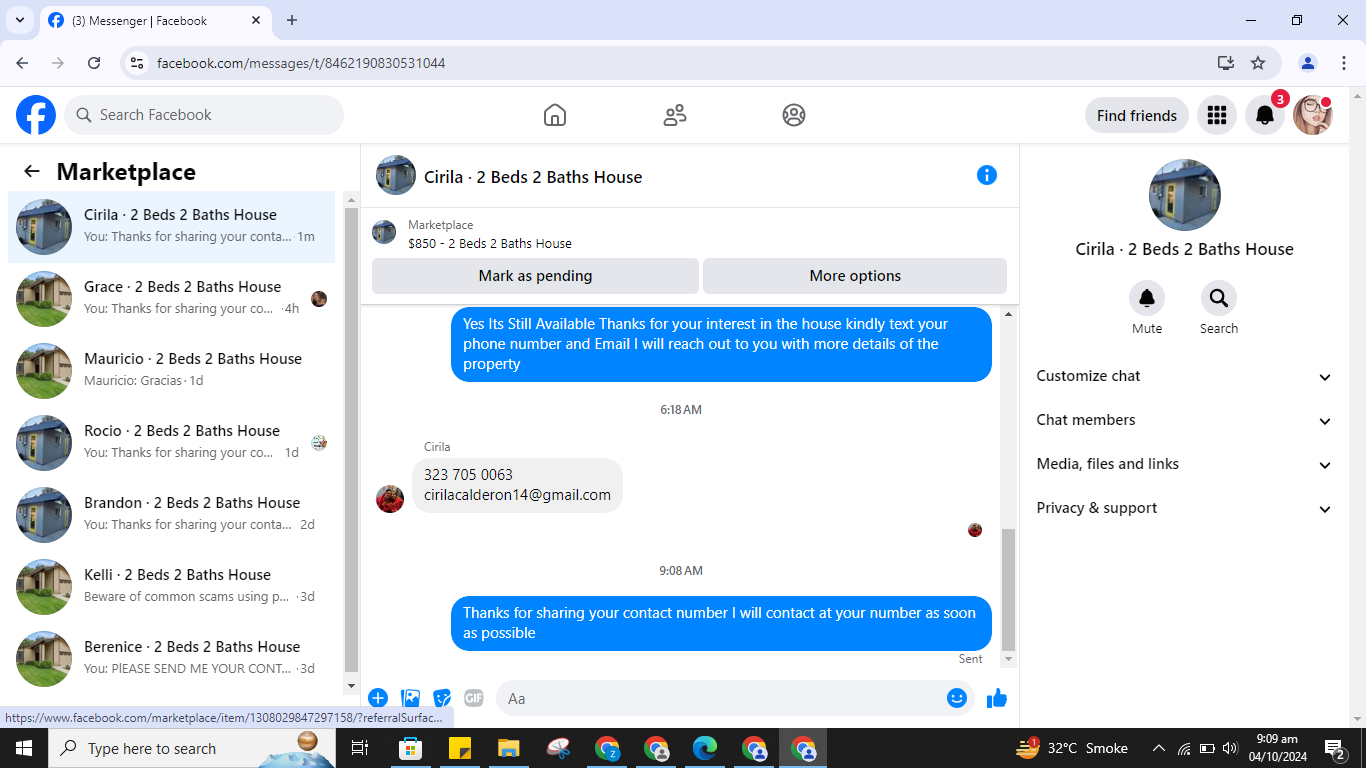Open the nine-dot Menu grid
This screenshot has width=1366, height=768.
click(1217, 115)
